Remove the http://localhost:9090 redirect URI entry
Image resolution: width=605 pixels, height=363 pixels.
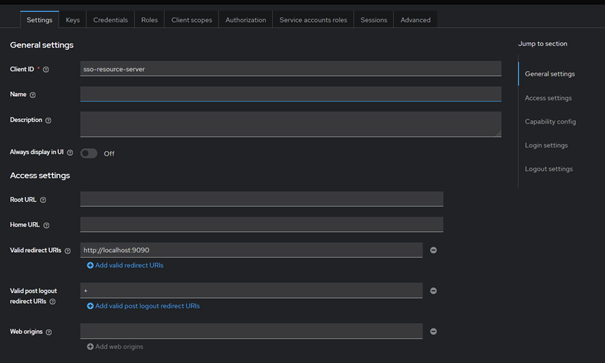tap(433, 250)
